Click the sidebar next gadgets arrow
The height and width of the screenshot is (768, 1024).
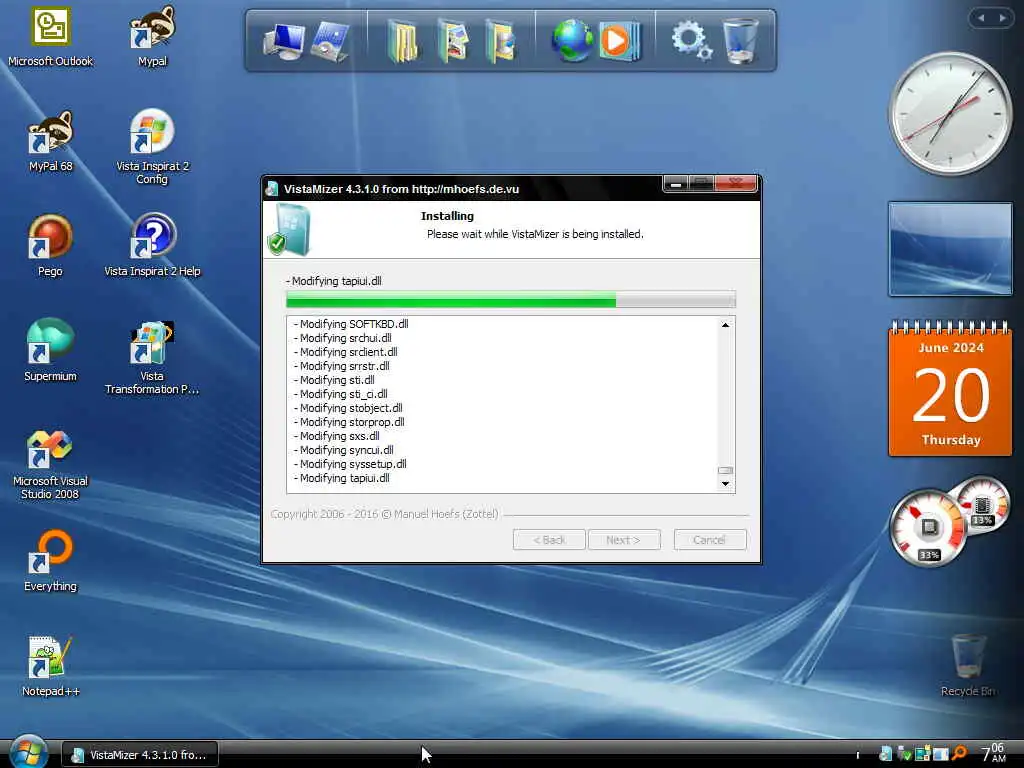coord(1002,18)
